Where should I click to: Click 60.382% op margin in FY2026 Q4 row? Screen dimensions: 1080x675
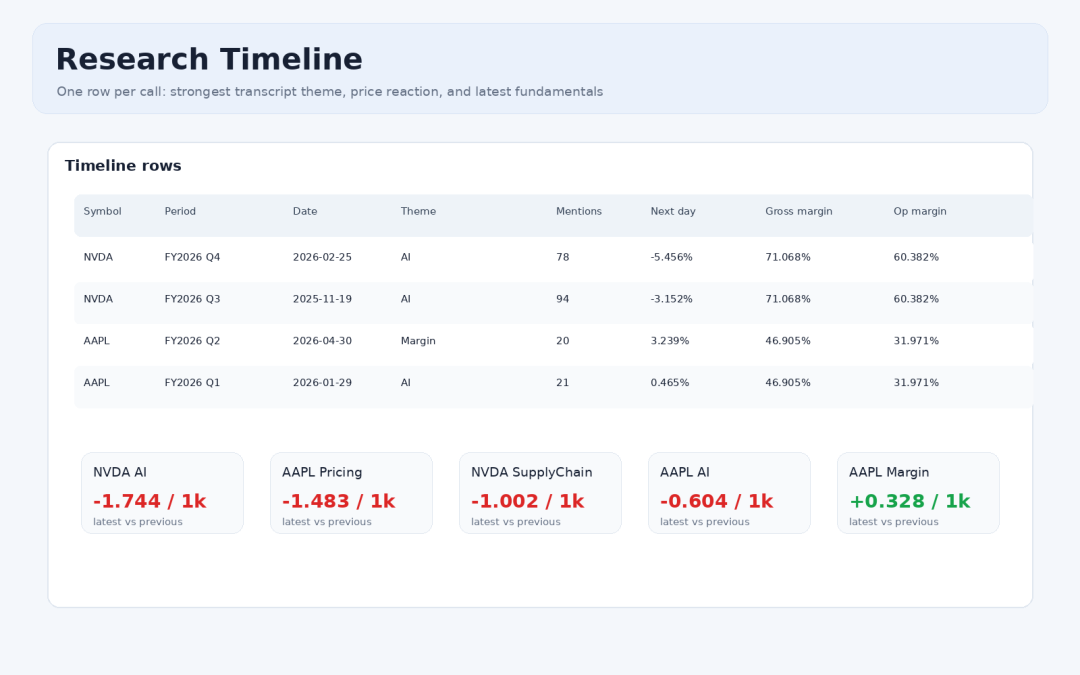(916, 257)
